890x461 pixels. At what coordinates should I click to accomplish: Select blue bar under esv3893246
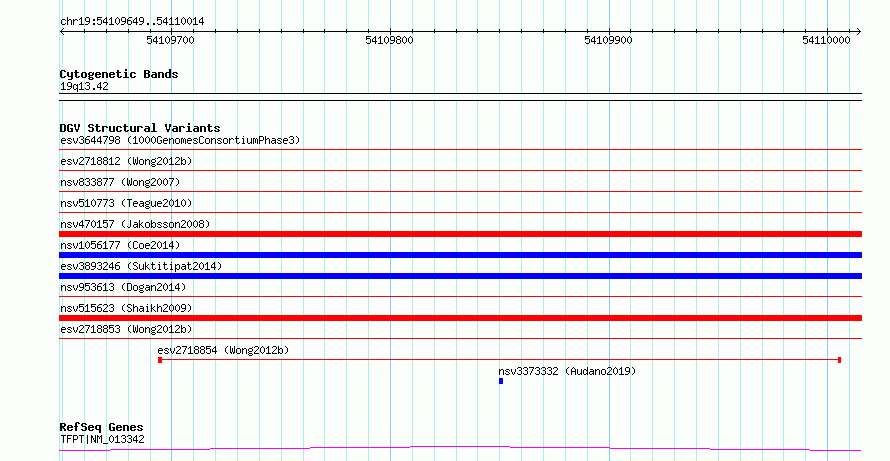460,276
